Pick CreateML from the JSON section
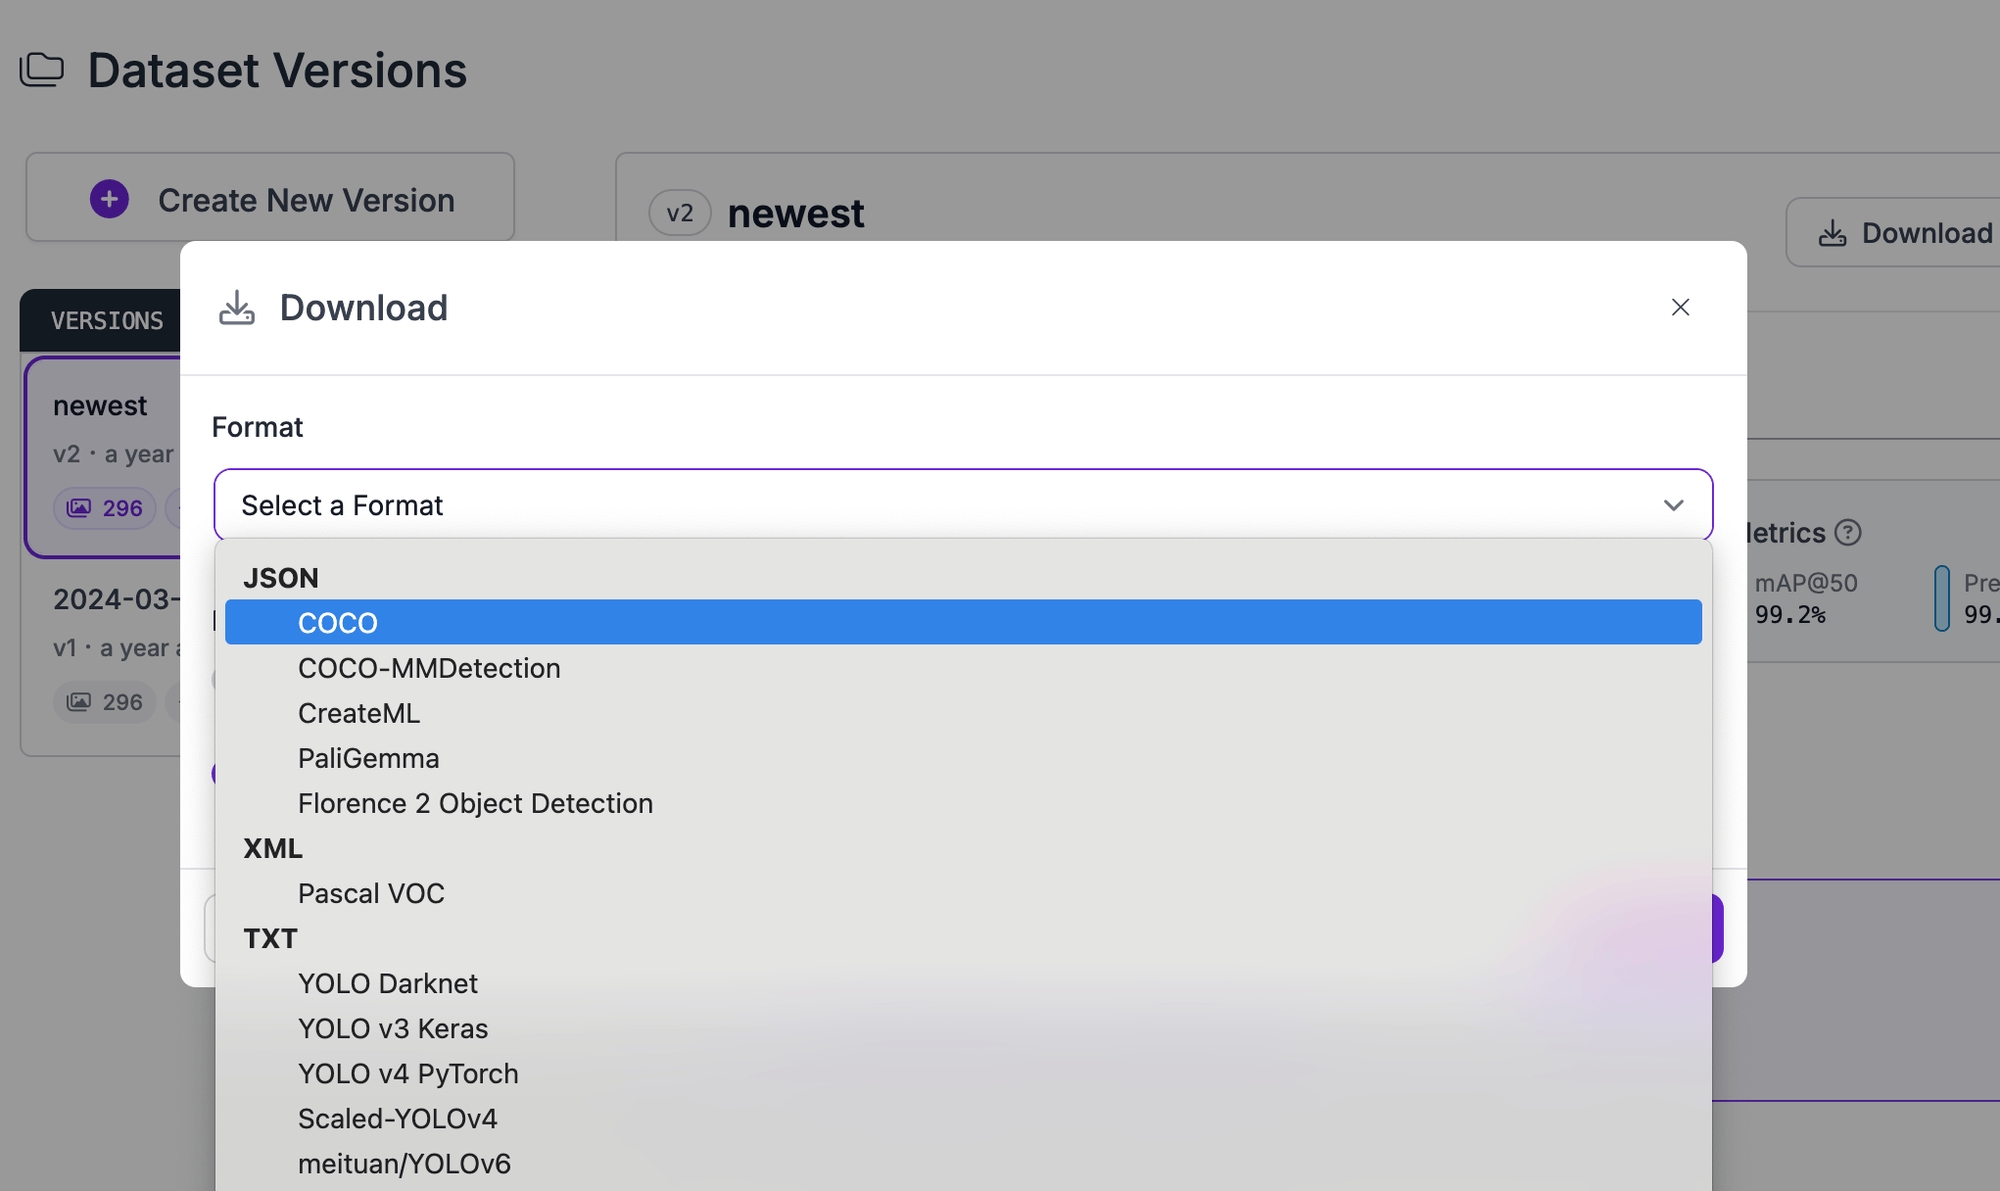This screenshot has width=2000, height=1191. tap(359, 712)
